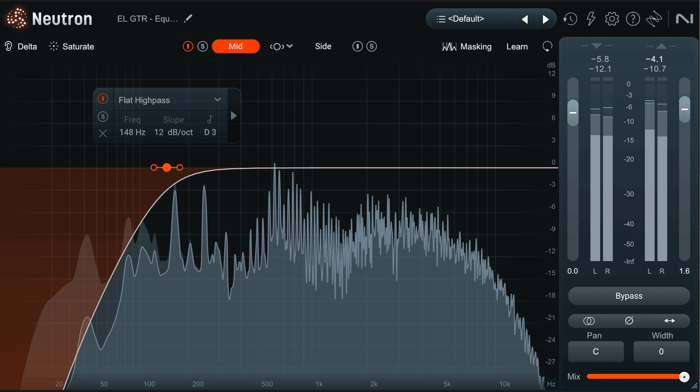
Task: Click the inter-plugin communication icon
Action: [654, 19]
